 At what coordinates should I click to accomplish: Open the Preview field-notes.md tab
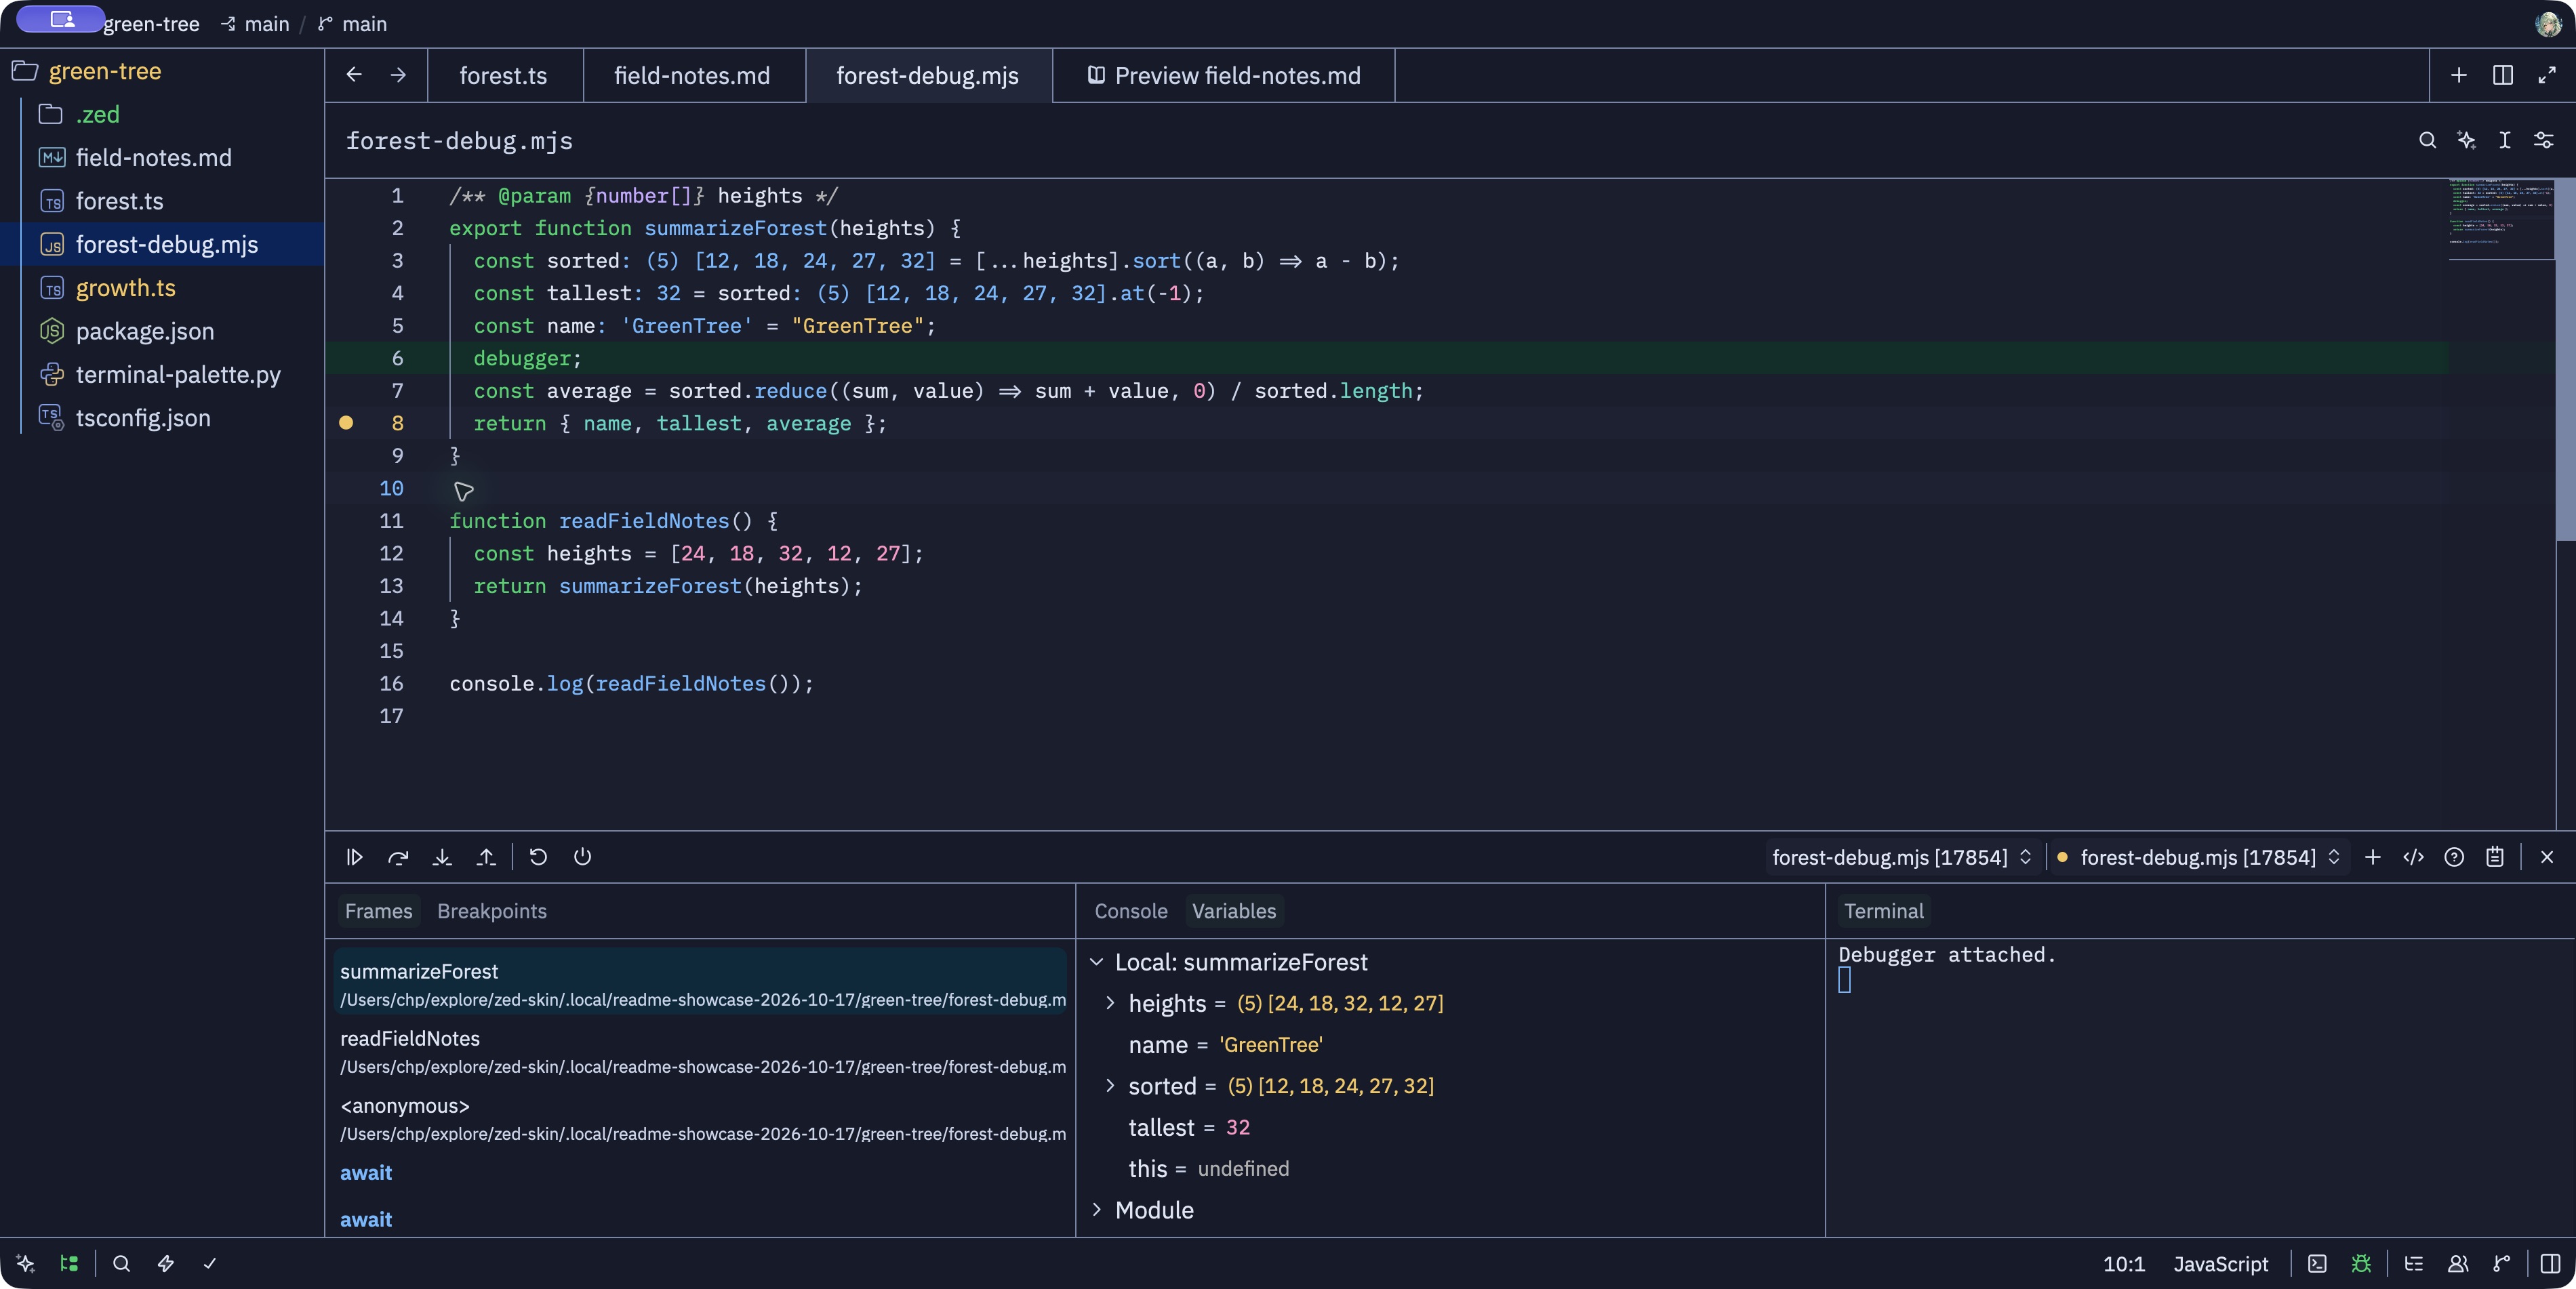[1224, 75]
